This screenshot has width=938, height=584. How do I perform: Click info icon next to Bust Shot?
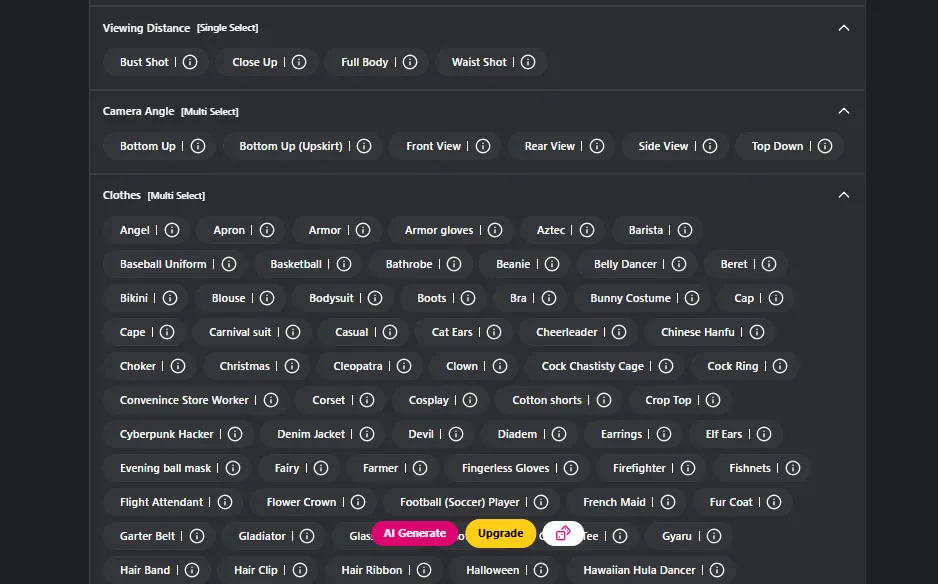tap(190, 62)
